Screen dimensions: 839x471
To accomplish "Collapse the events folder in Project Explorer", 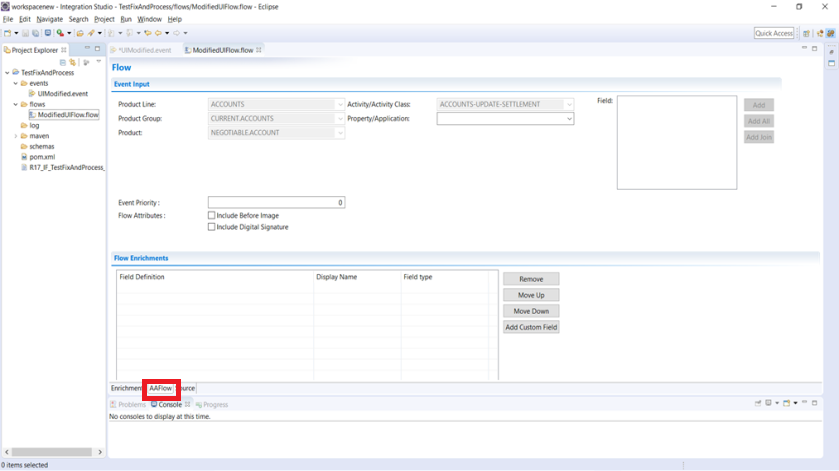I will [x=16, y=84].
